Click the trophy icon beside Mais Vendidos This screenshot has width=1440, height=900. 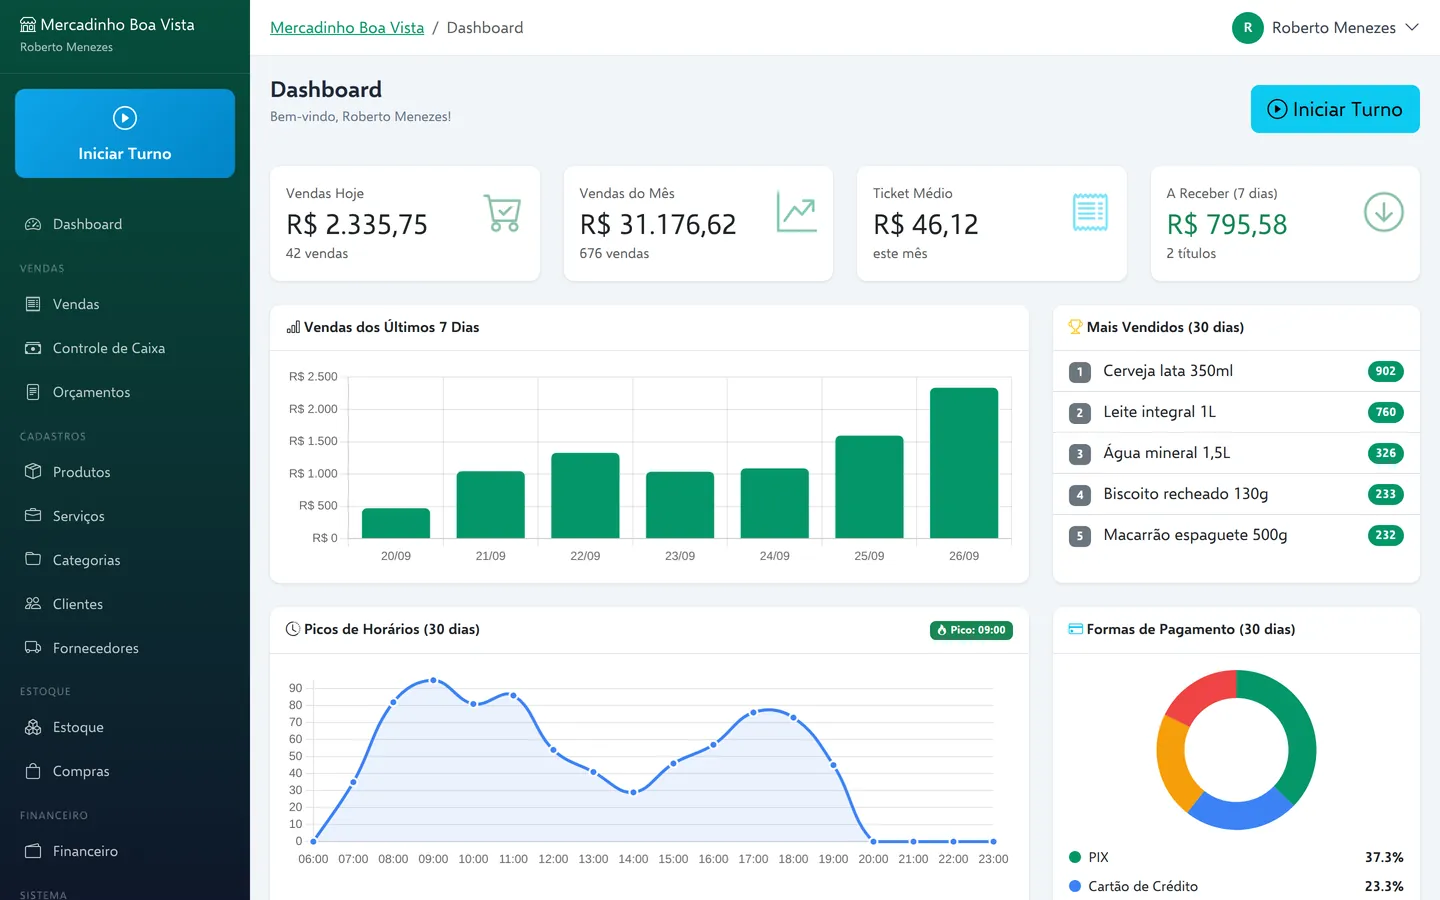click(x=1076, y=327)
